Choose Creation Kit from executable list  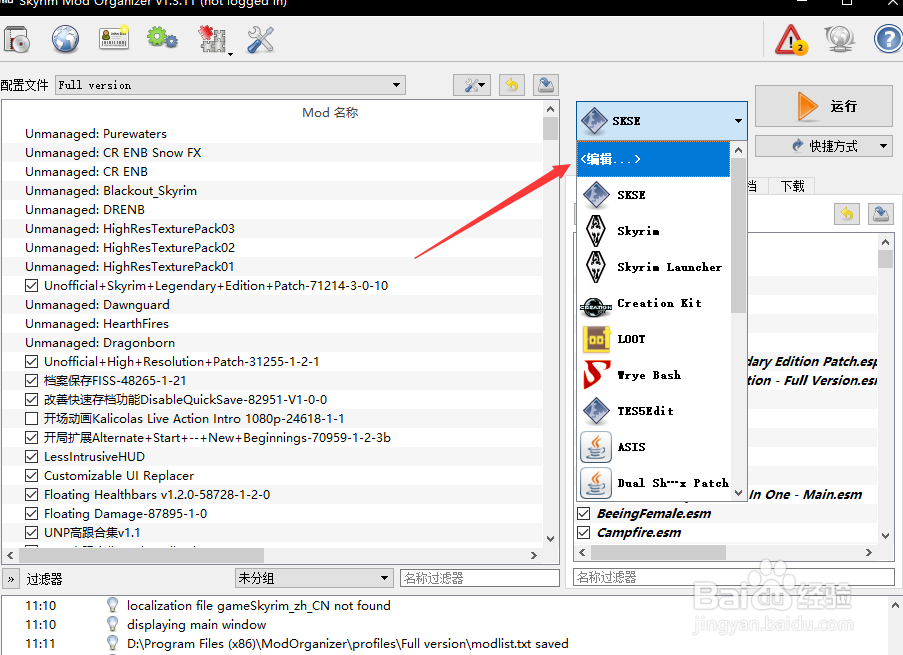654,303
